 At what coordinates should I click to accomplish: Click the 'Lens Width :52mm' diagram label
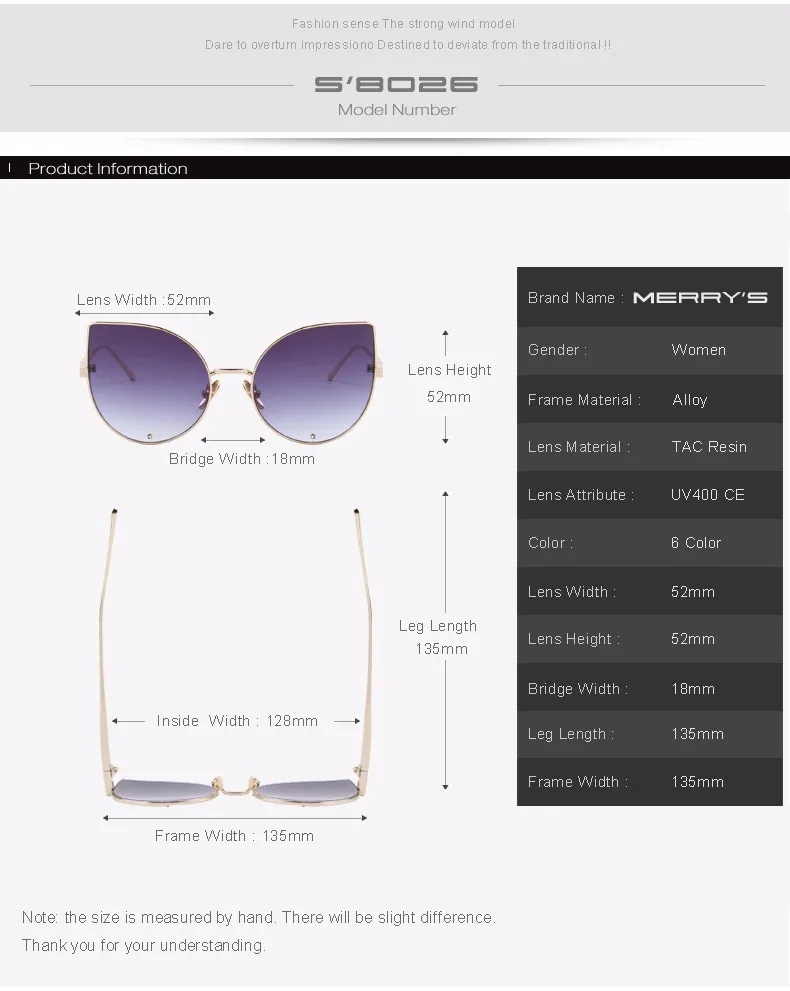[x=144, y=300]
